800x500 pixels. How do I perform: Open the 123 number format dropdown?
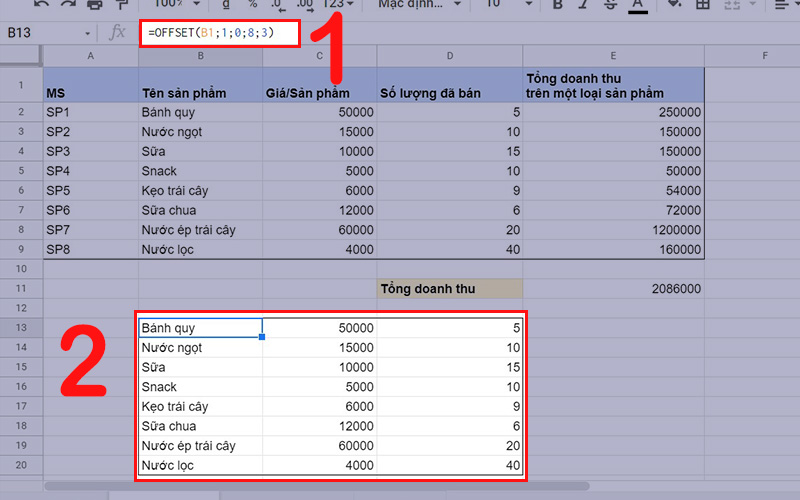tap(338, 4)
